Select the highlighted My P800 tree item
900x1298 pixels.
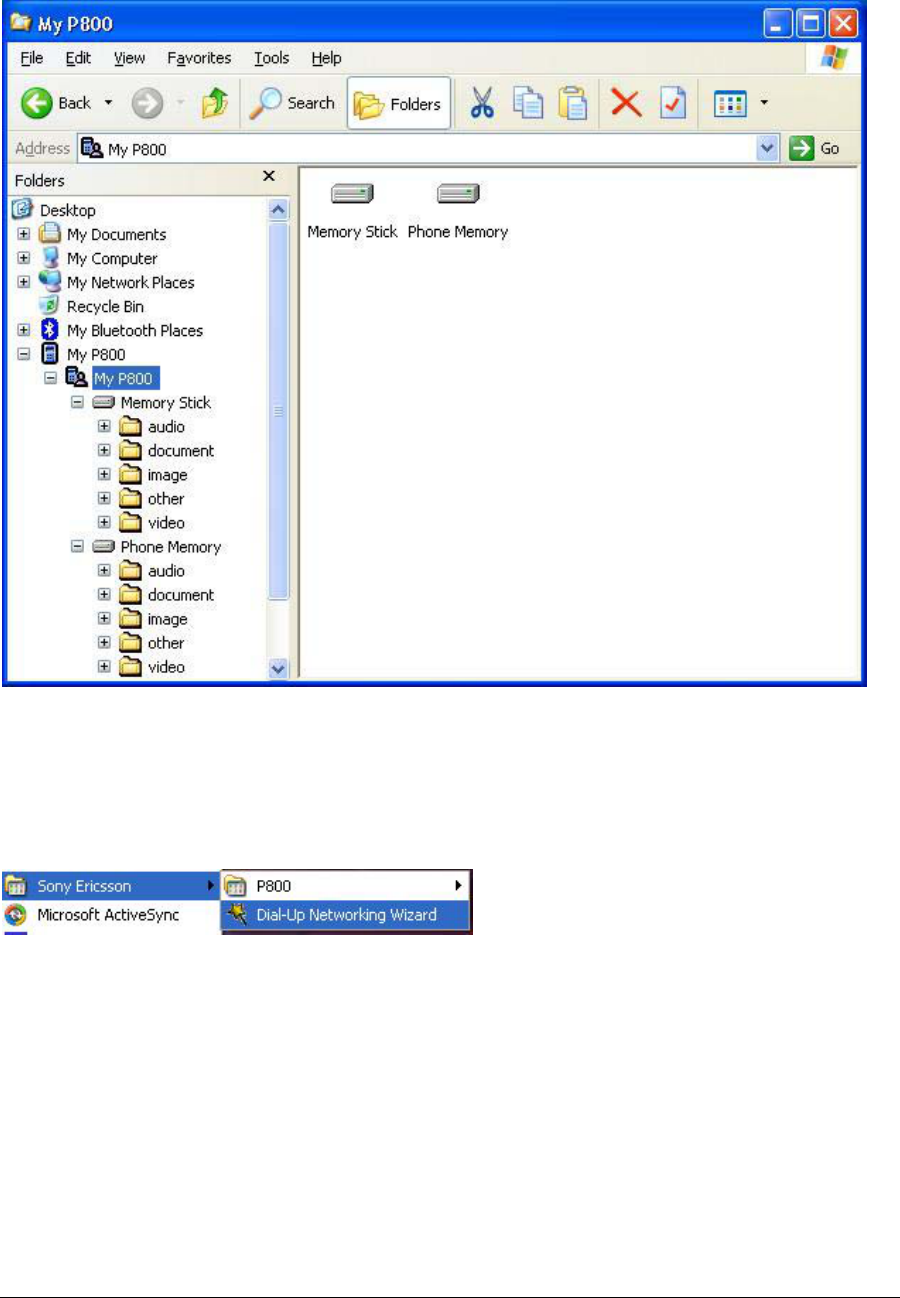[125, 378]
